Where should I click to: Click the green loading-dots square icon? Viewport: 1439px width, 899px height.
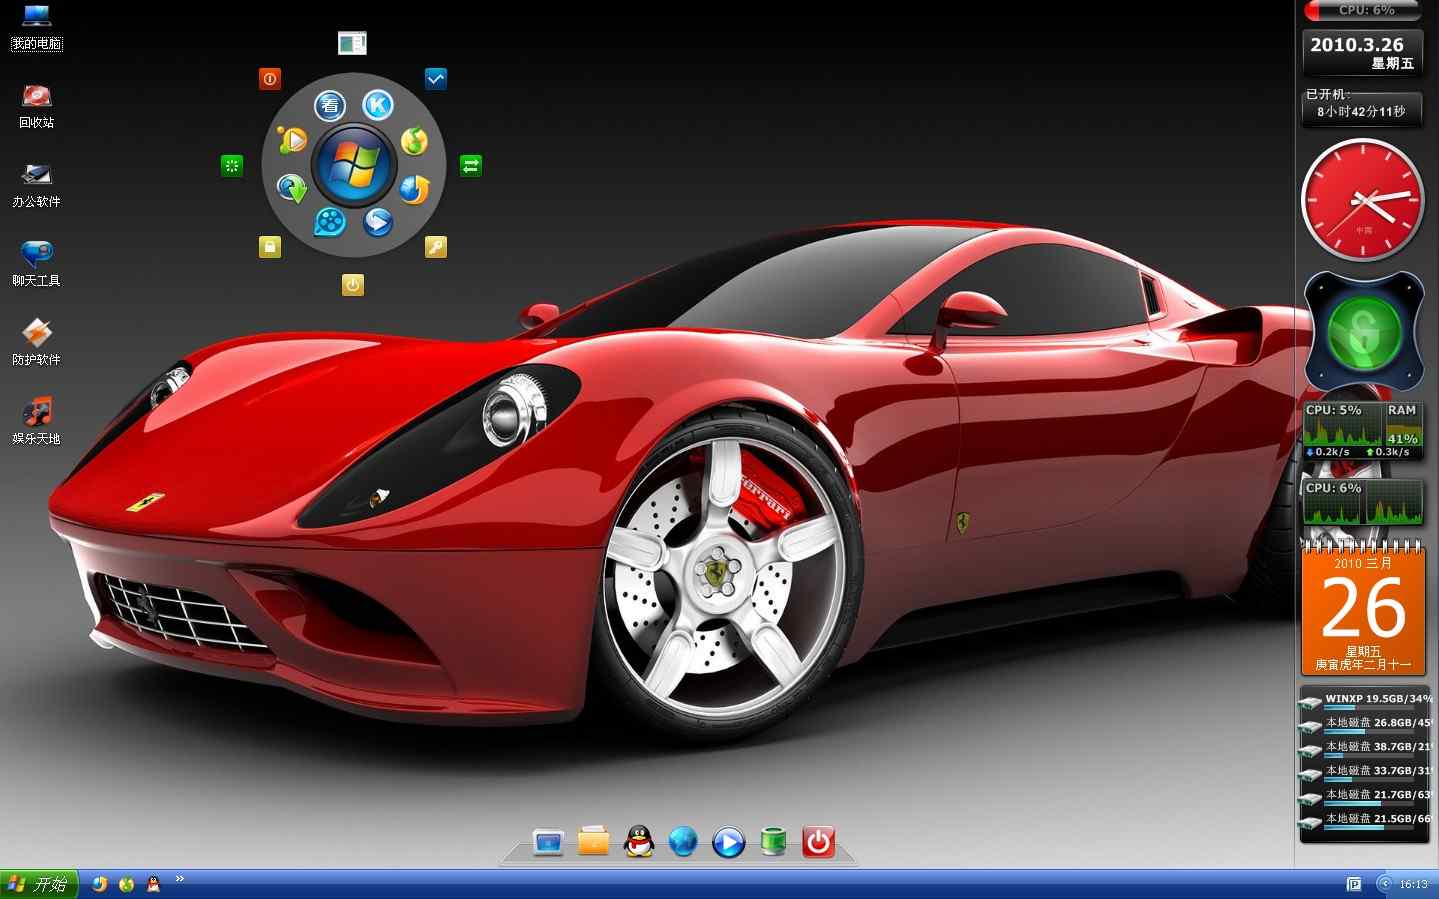point(232,166)
